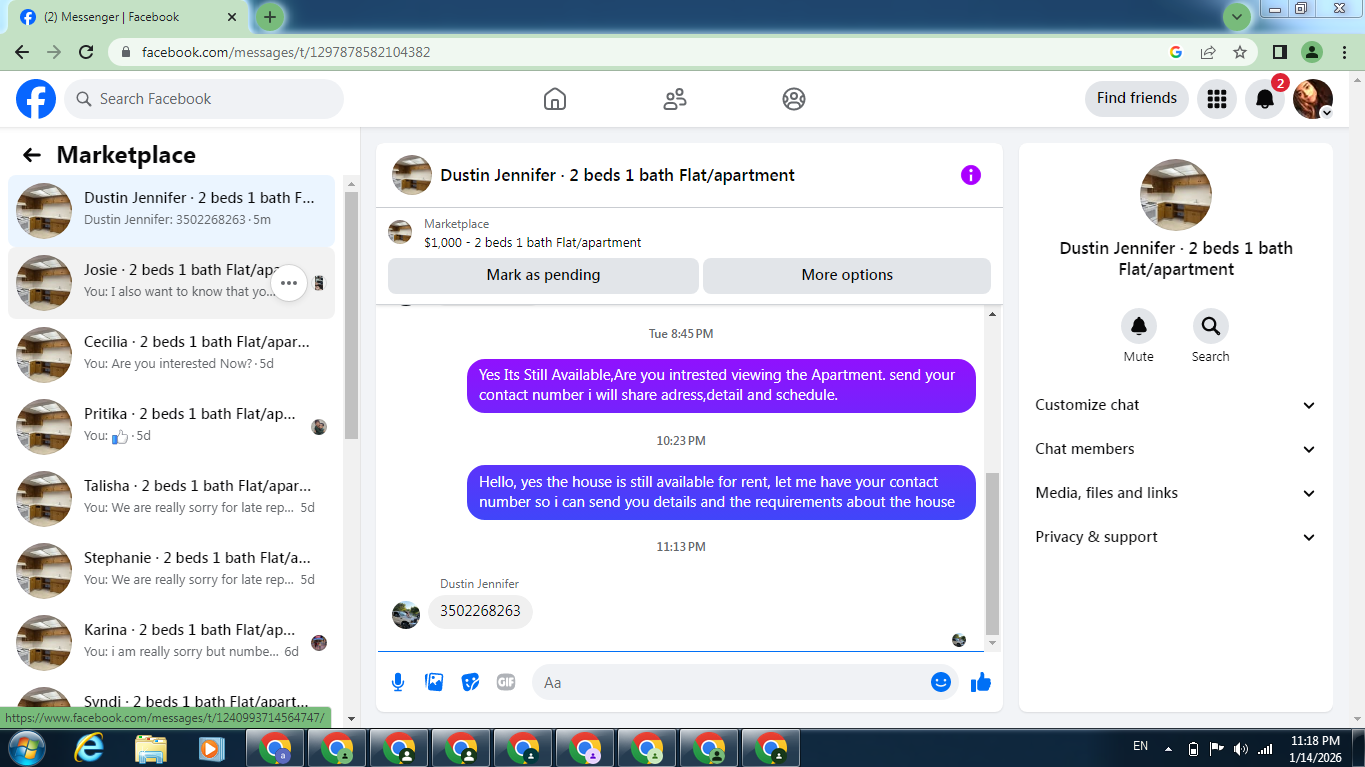
Task: Open Windows Start button
Action: 25,747
